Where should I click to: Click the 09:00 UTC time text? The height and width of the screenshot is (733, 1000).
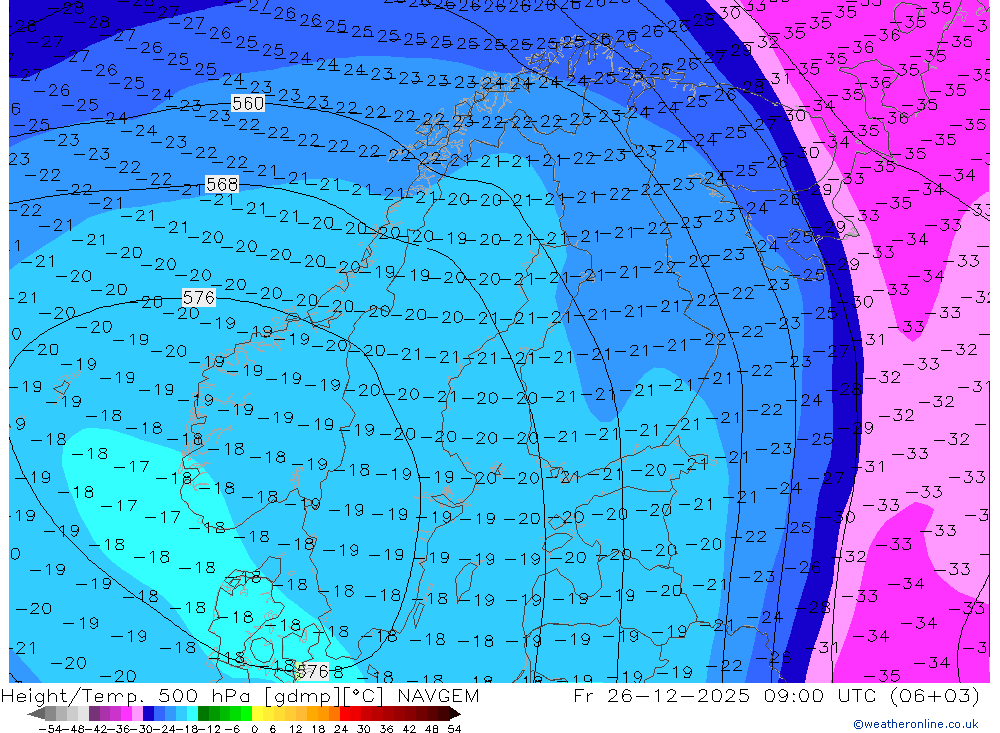822,695
